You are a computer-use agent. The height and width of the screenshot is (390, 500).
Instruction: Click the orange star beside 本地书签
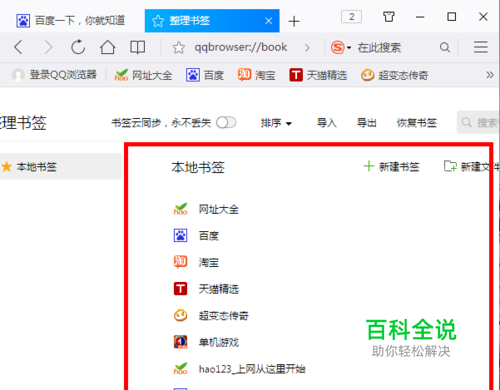(x=7, y=166)
